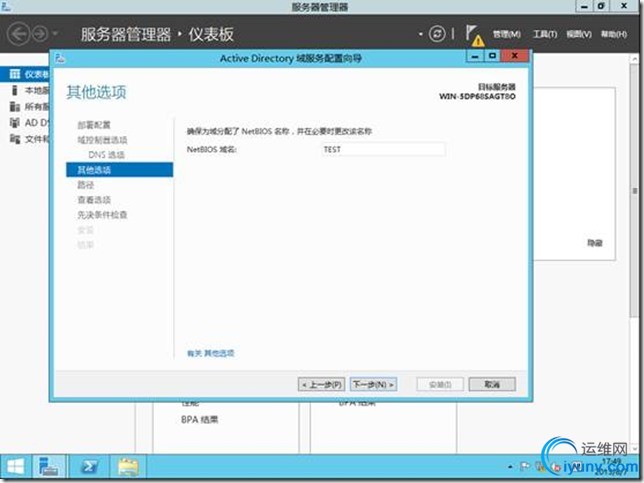Image resolution: width=644 pixels, height=483 pixels.
Task: Click the 上一步(P) previous button
Action: pyautogui.click(x=322, y=385)
